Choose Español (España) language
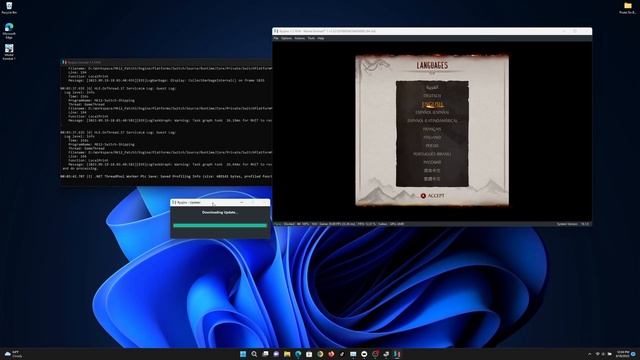This screenshot has height=360, width=640. pyautogui.click(x=432, y=112)
